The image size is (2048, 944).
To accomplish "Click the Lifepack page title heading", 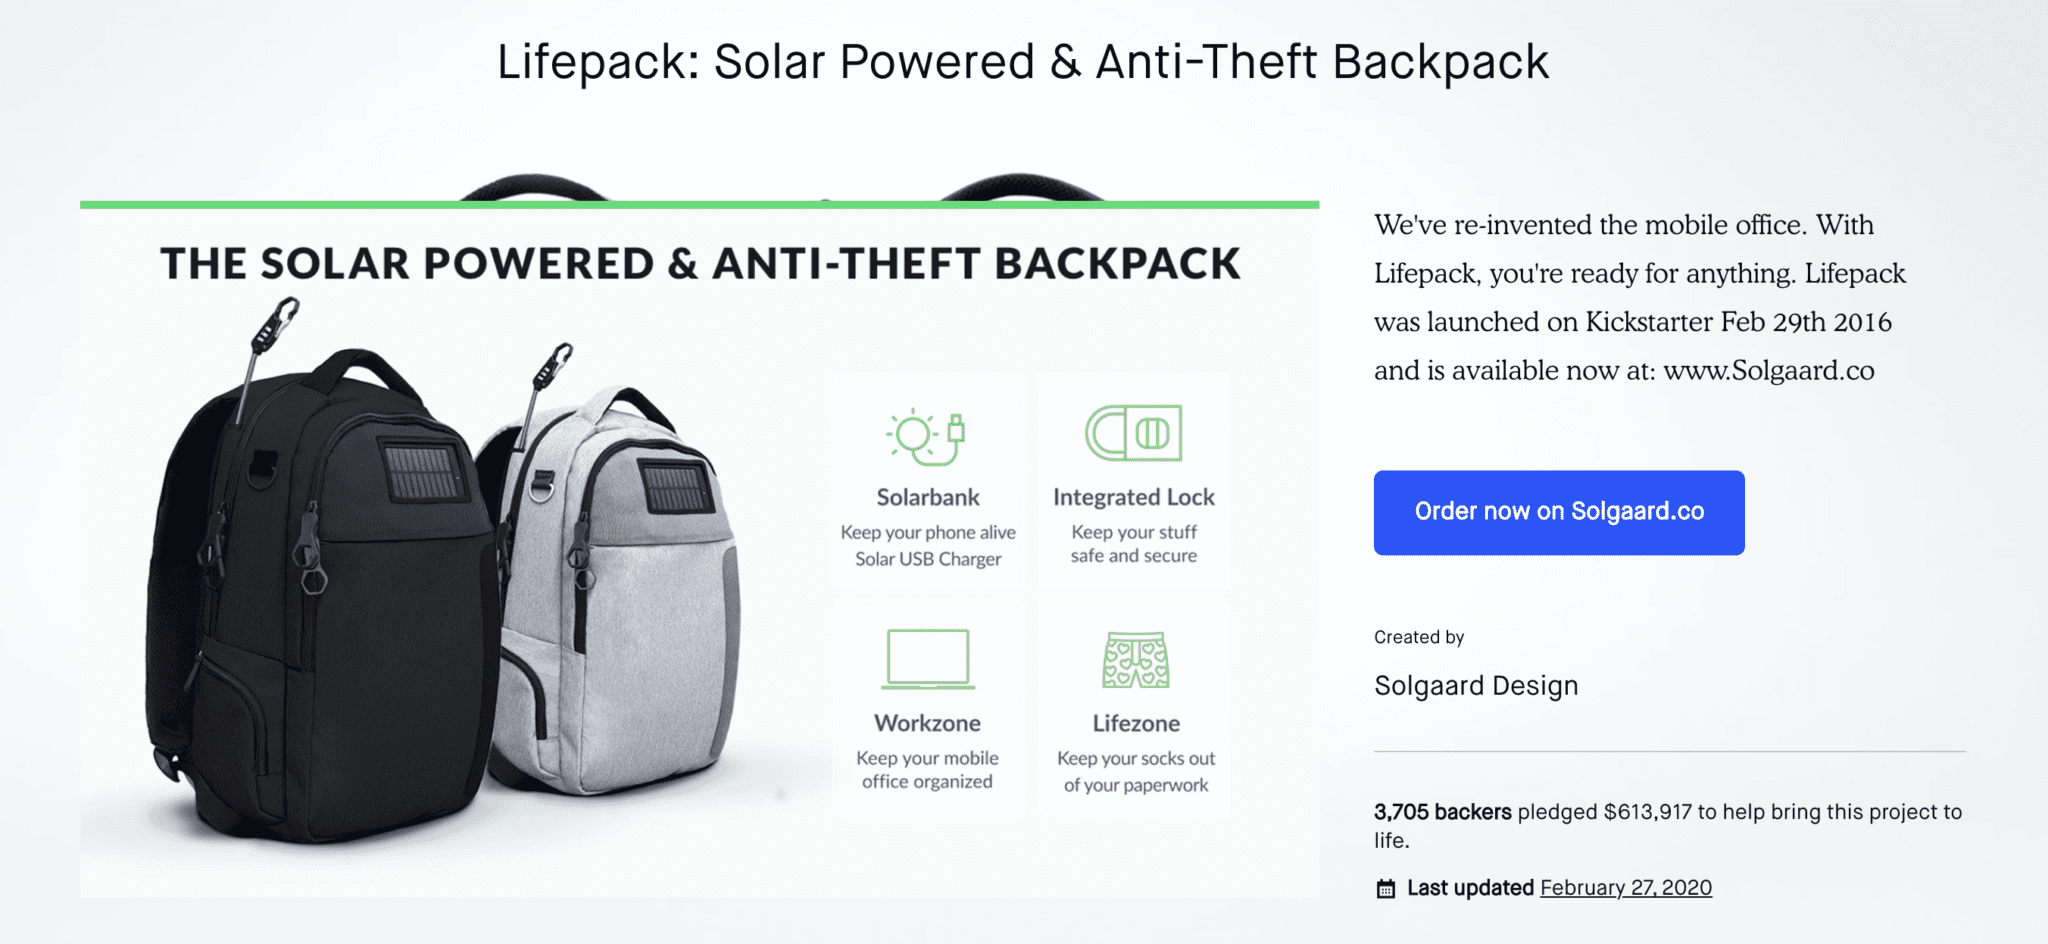I will (x=1023, y=62).
